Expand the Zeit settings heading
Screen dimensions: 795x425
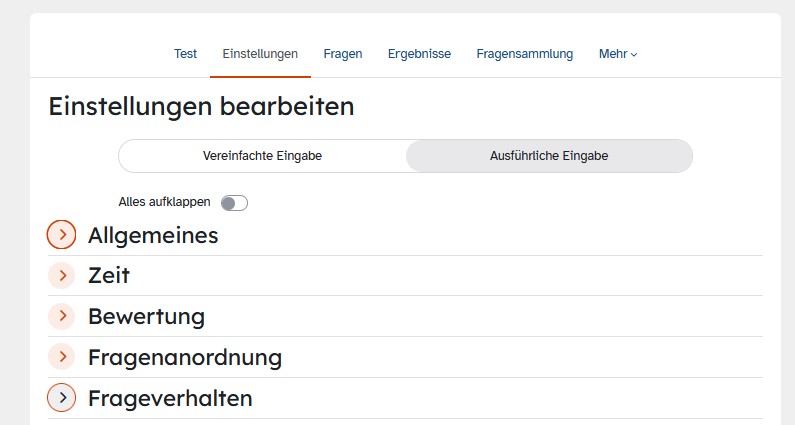point(109,275)
